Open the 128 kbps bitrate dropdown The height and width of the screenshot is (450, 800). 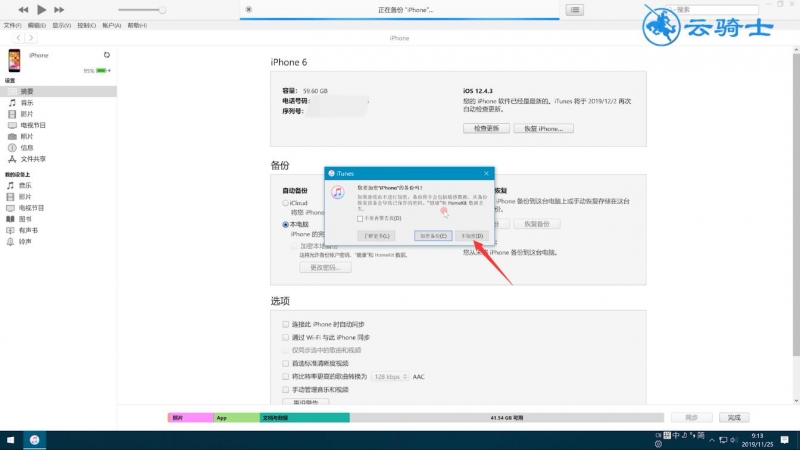tap(390, 377)
